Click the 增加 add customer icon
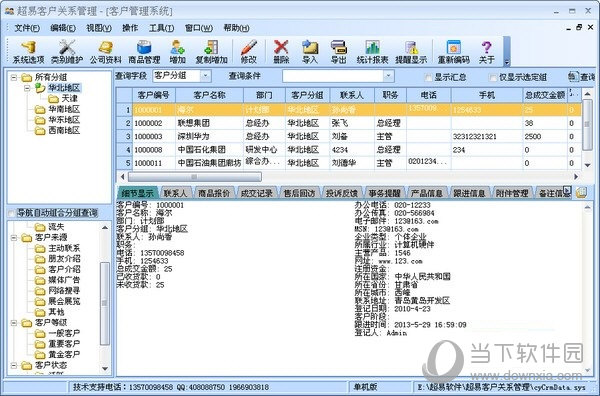This screenshot has height=396, width=600. click(x=177, y=52)
